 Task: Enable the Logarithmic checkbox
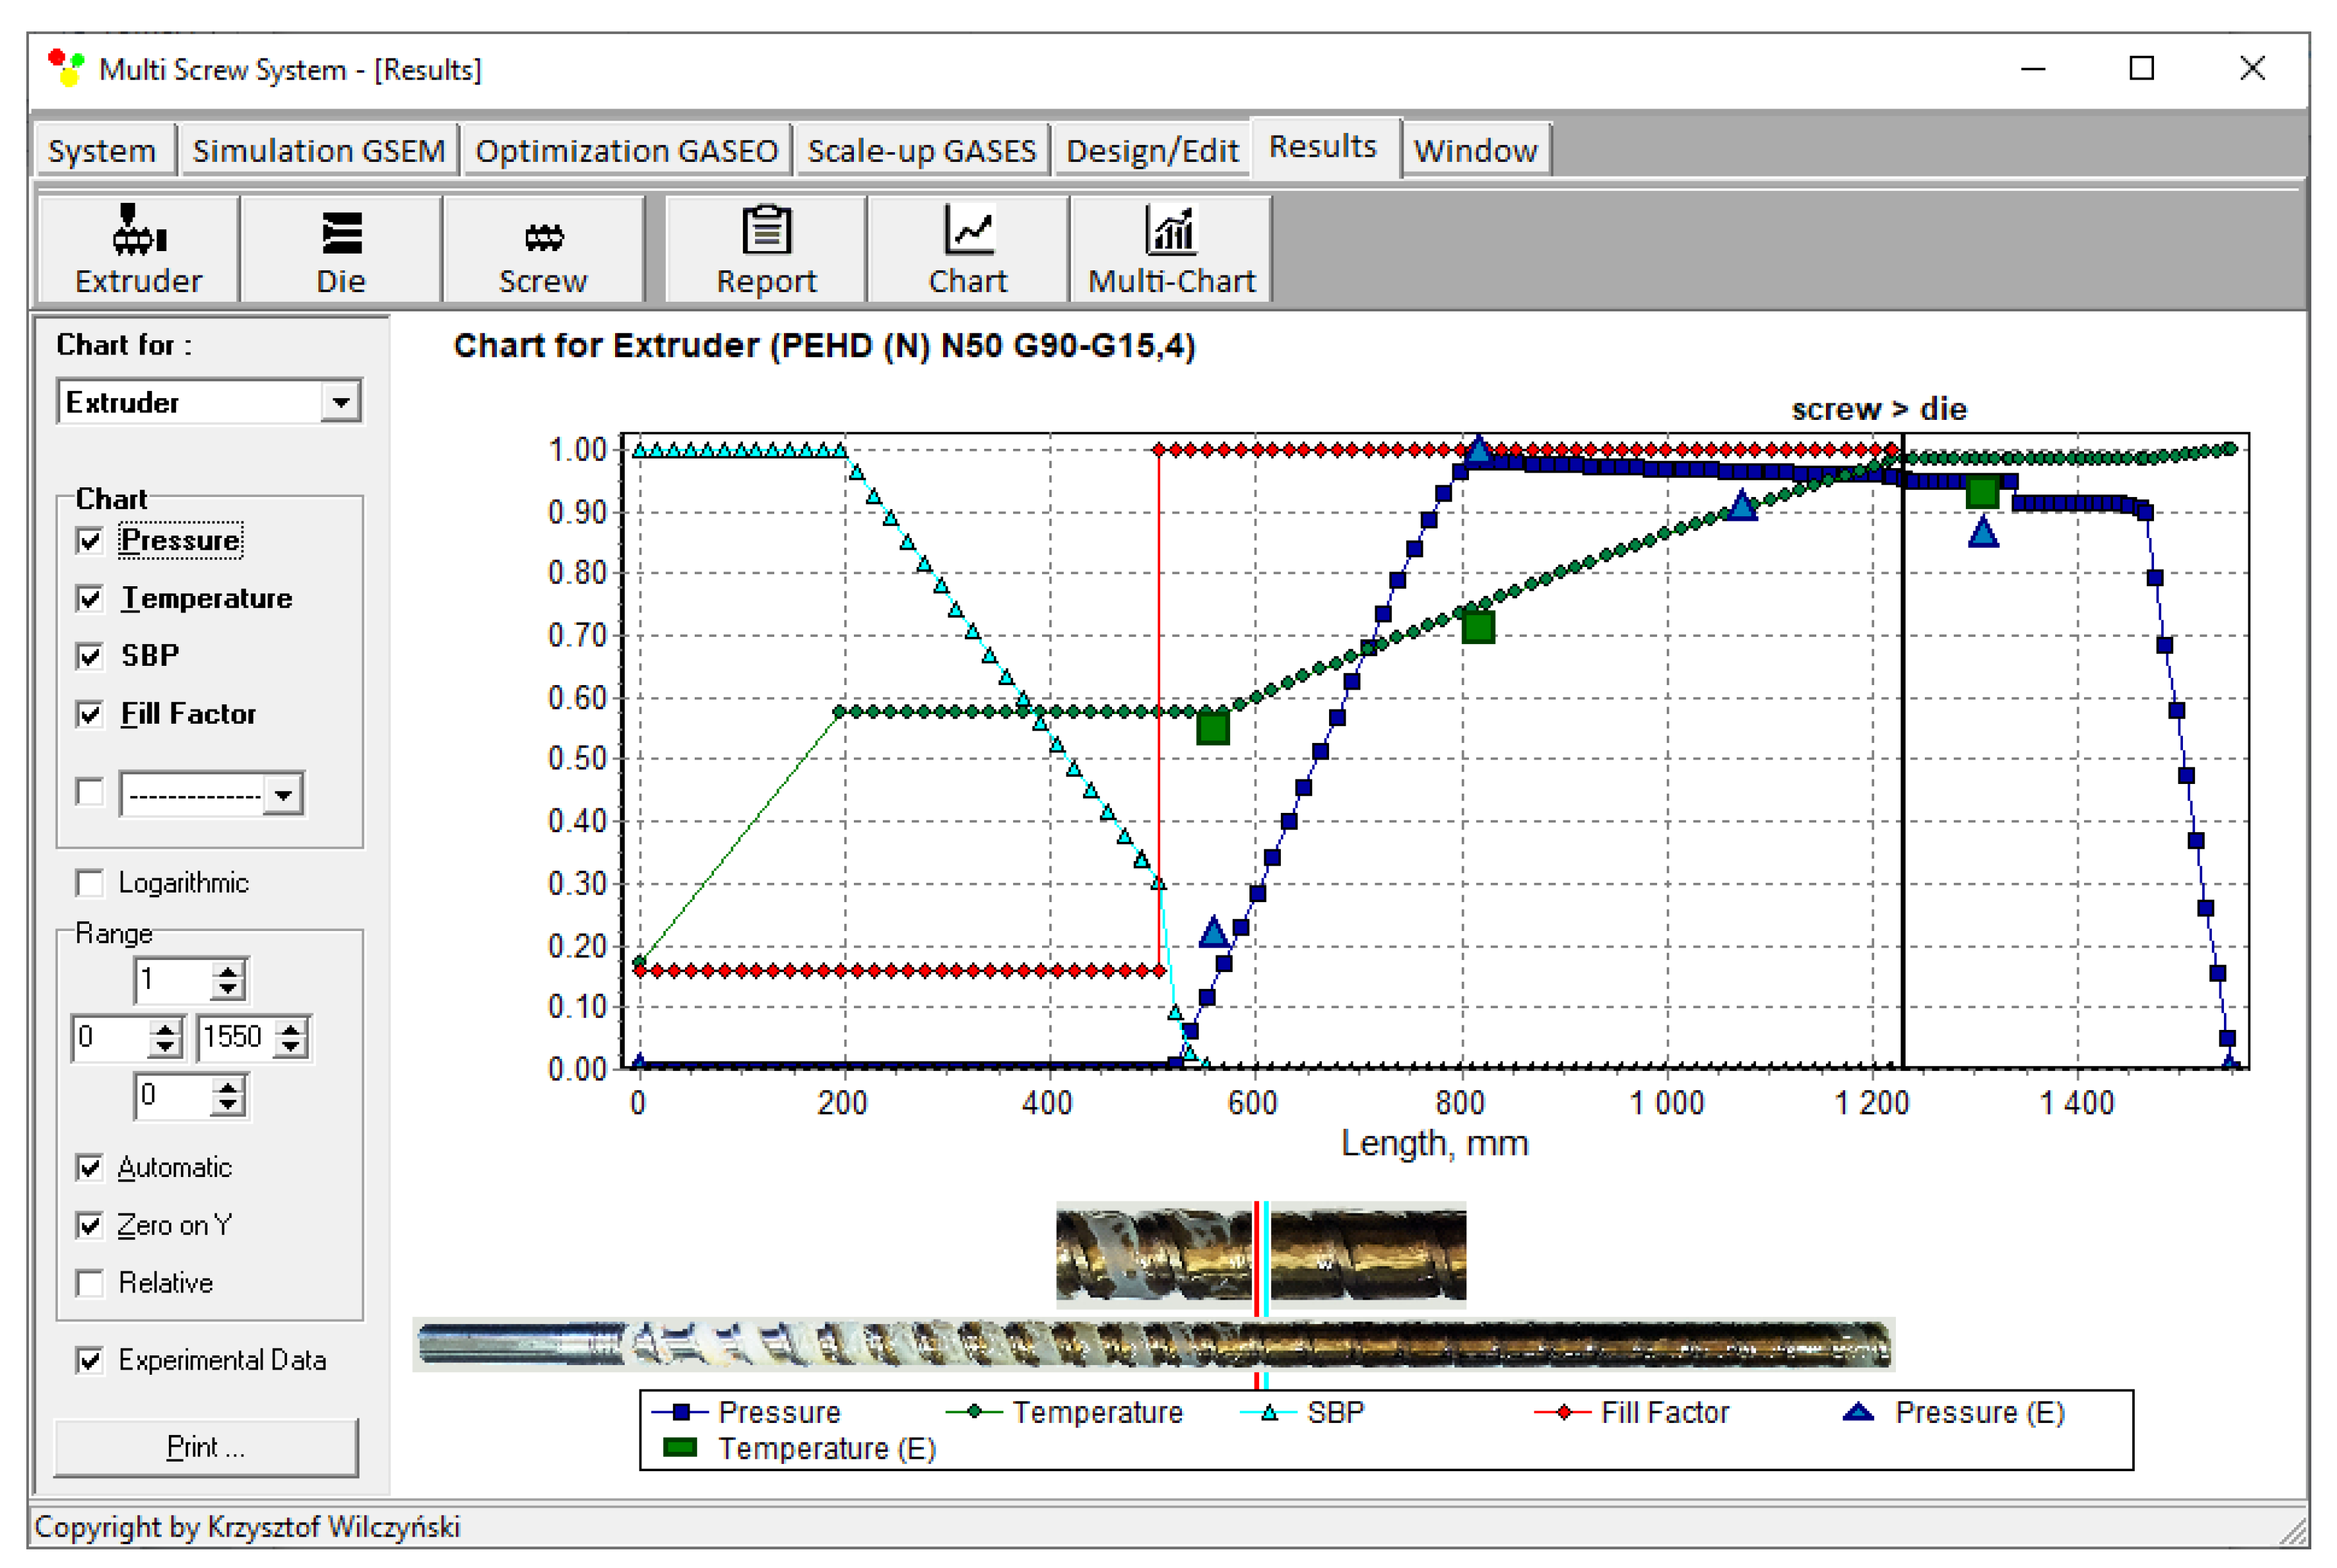90,883
